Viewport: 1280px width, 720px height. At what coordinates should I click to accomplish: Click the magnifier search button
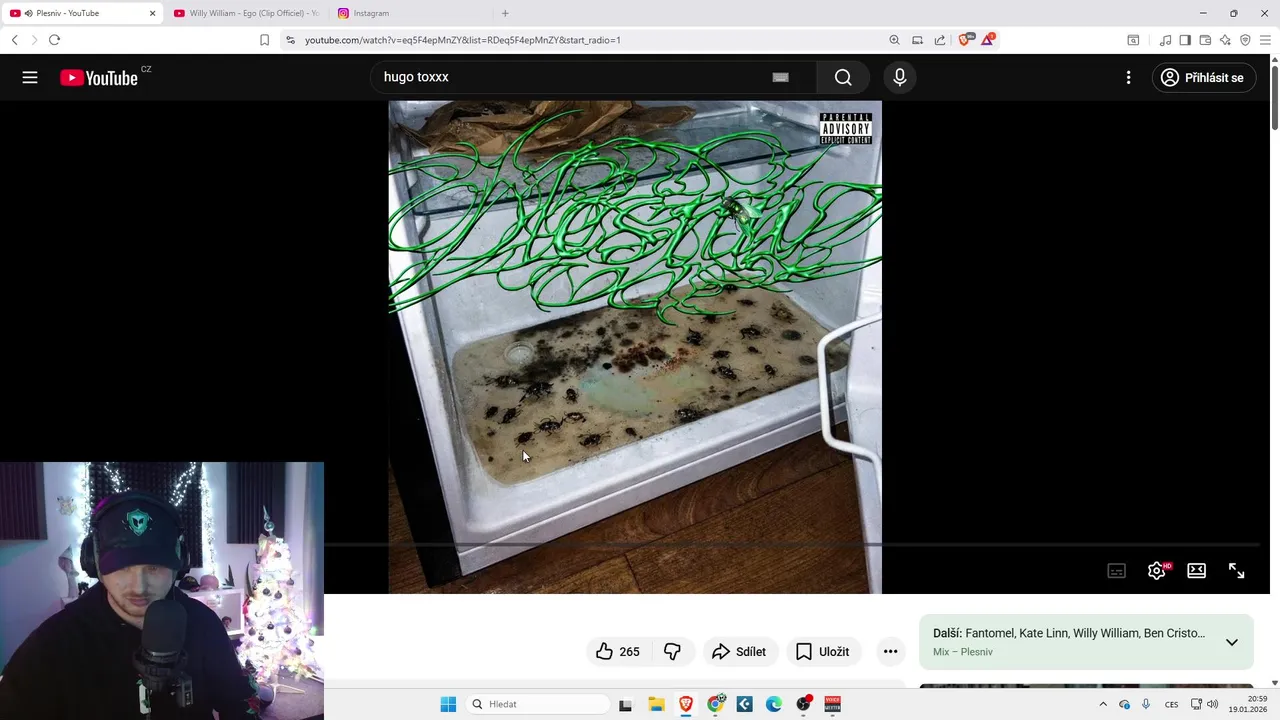(x=843, y=77)
